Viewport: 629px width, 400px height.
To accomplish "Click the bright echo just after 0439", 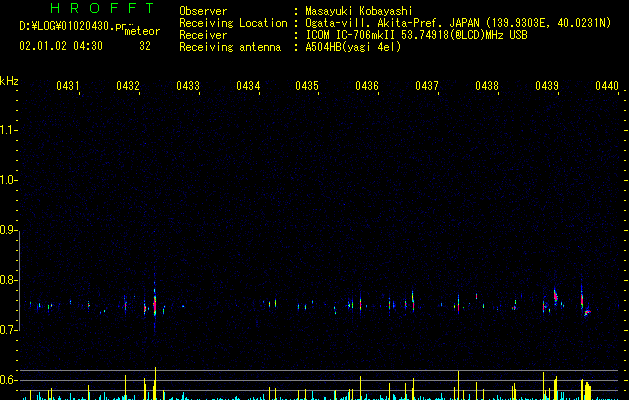I will coord(556,296).
